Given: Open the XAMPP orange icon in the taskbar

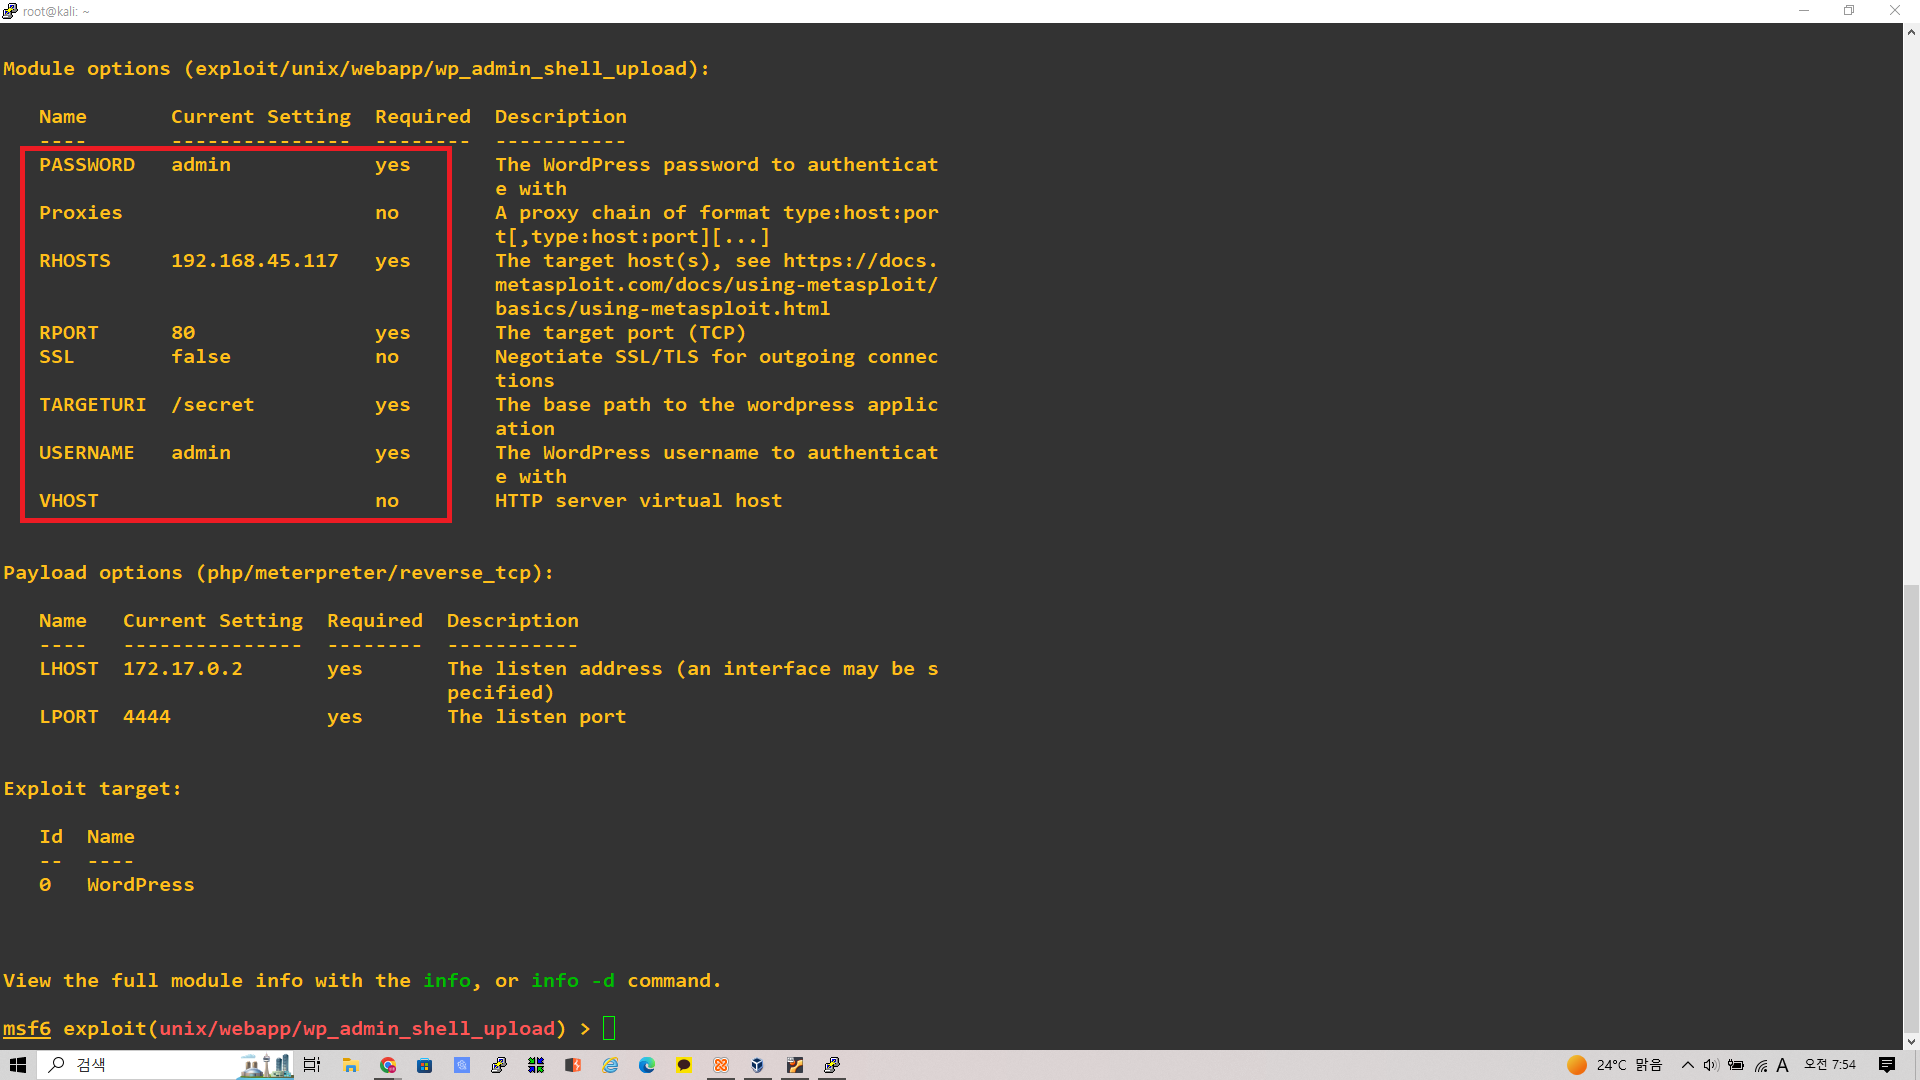Looking at the screenshot, I should pos(721,1065).
